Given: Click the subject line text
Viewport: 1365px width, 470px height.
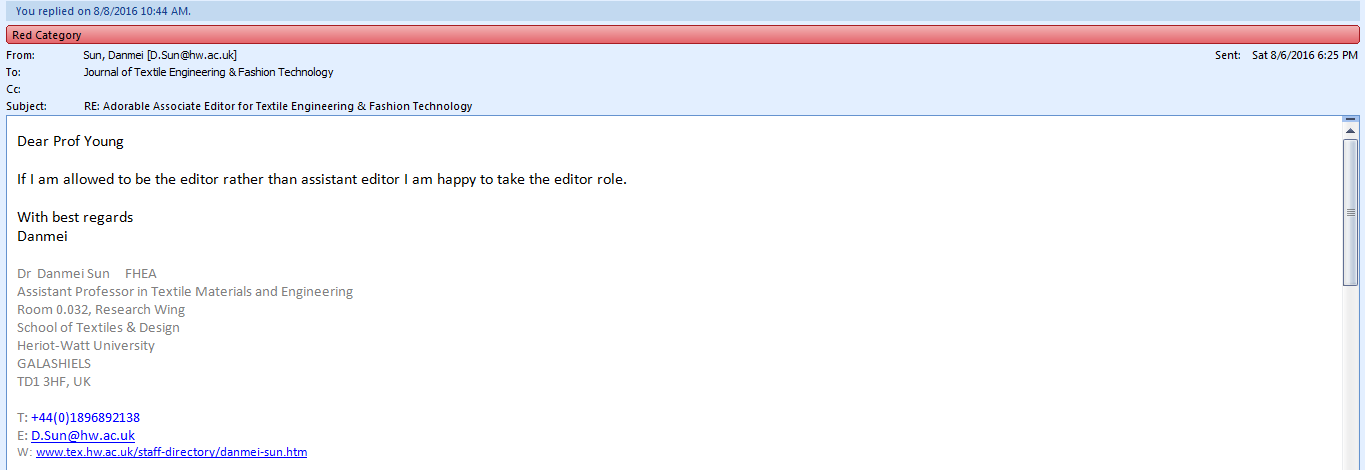Looking at the screenshot, I should click(x=278, y=106).
